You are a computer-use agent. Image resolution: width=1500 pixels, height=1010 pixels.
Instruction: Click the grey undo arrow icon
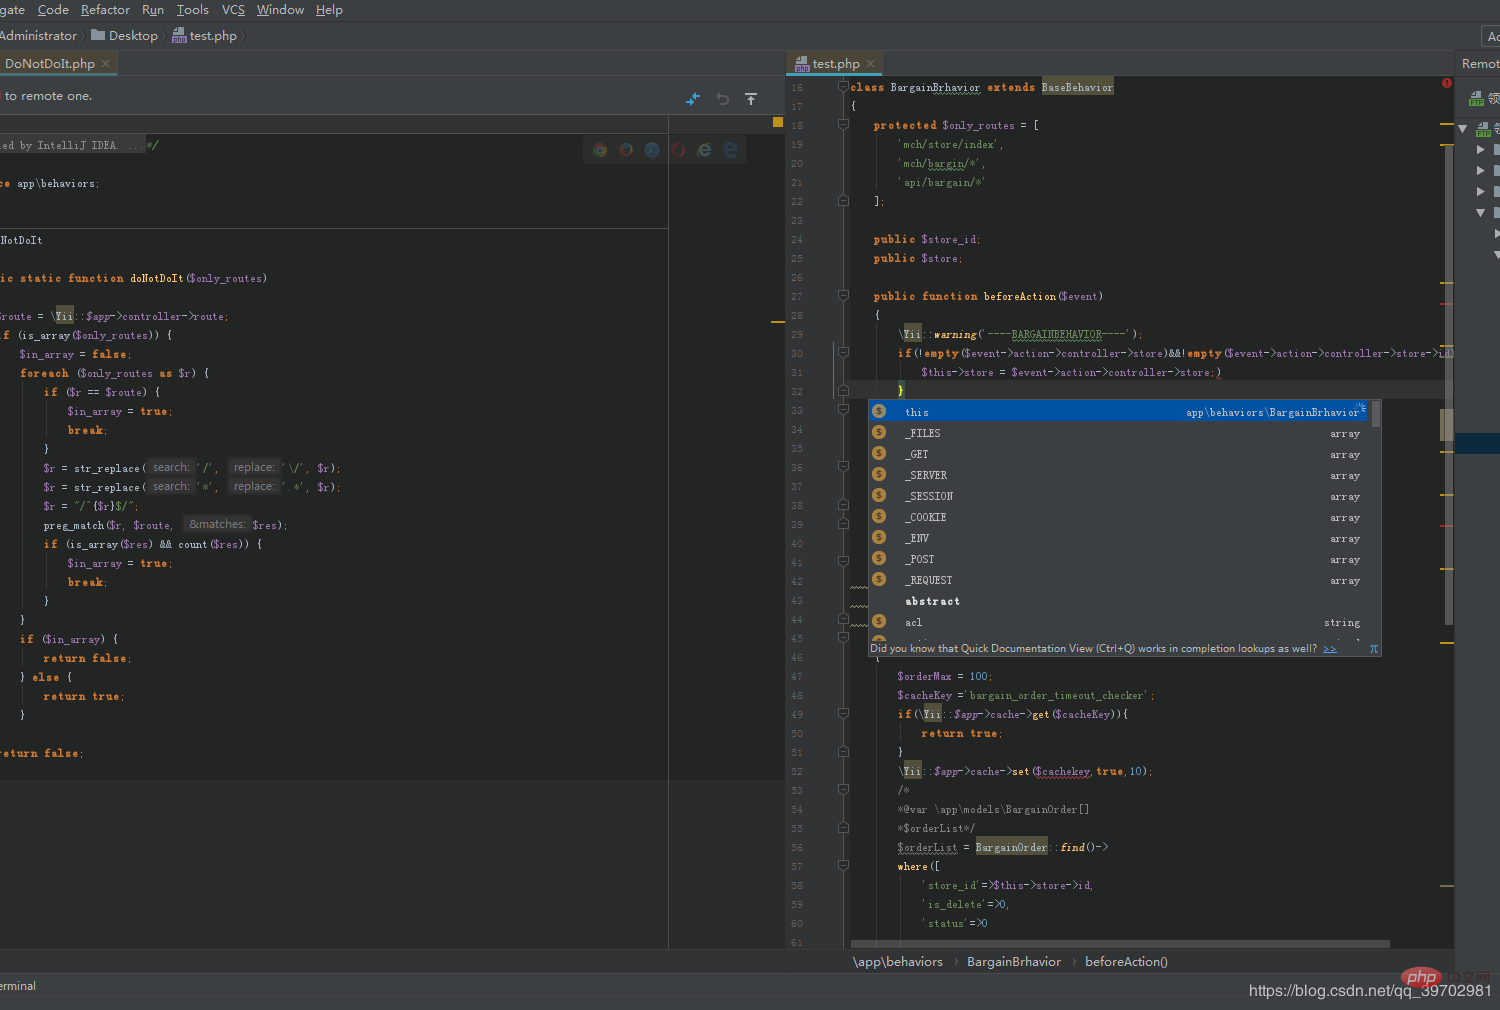(x=723, y=99)
